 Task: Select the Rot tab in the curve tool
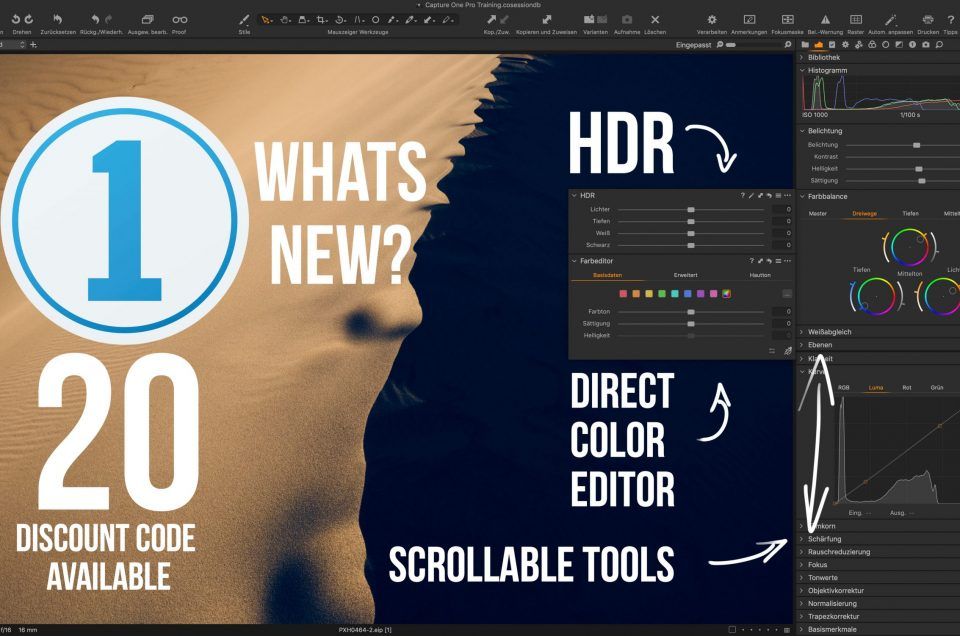point(907,387)
